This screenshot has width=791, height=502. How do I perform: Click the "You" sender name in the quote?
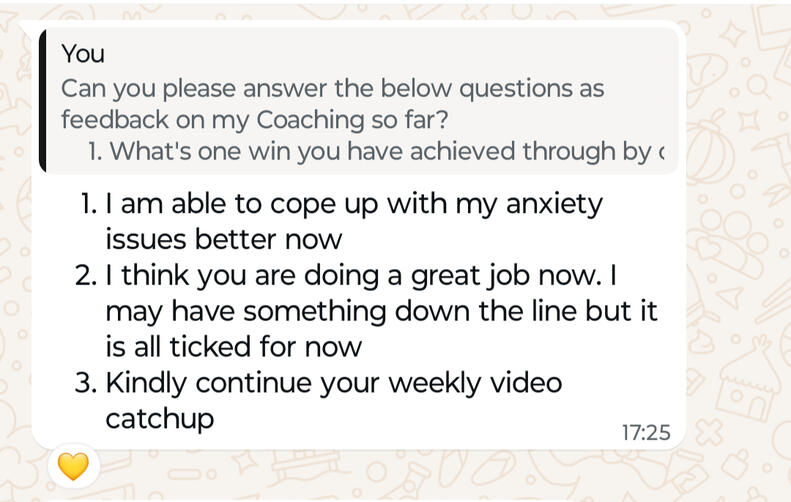click(x=83, y=53)
